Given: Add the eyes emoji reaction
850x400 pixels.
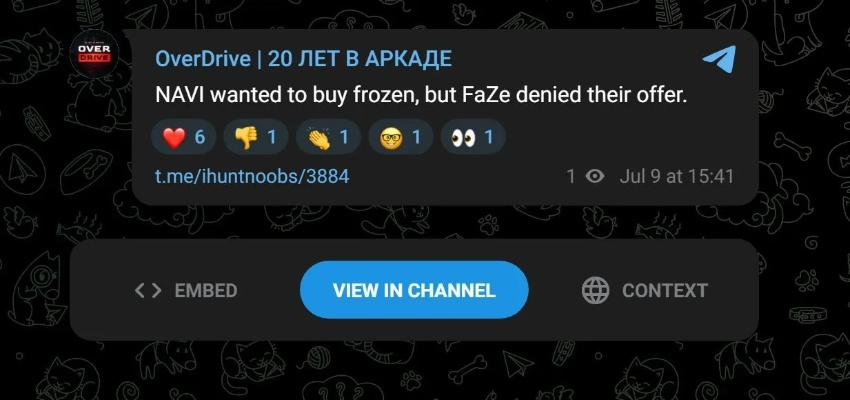Looking at the screenshot, I should click(x=473, y=137).
